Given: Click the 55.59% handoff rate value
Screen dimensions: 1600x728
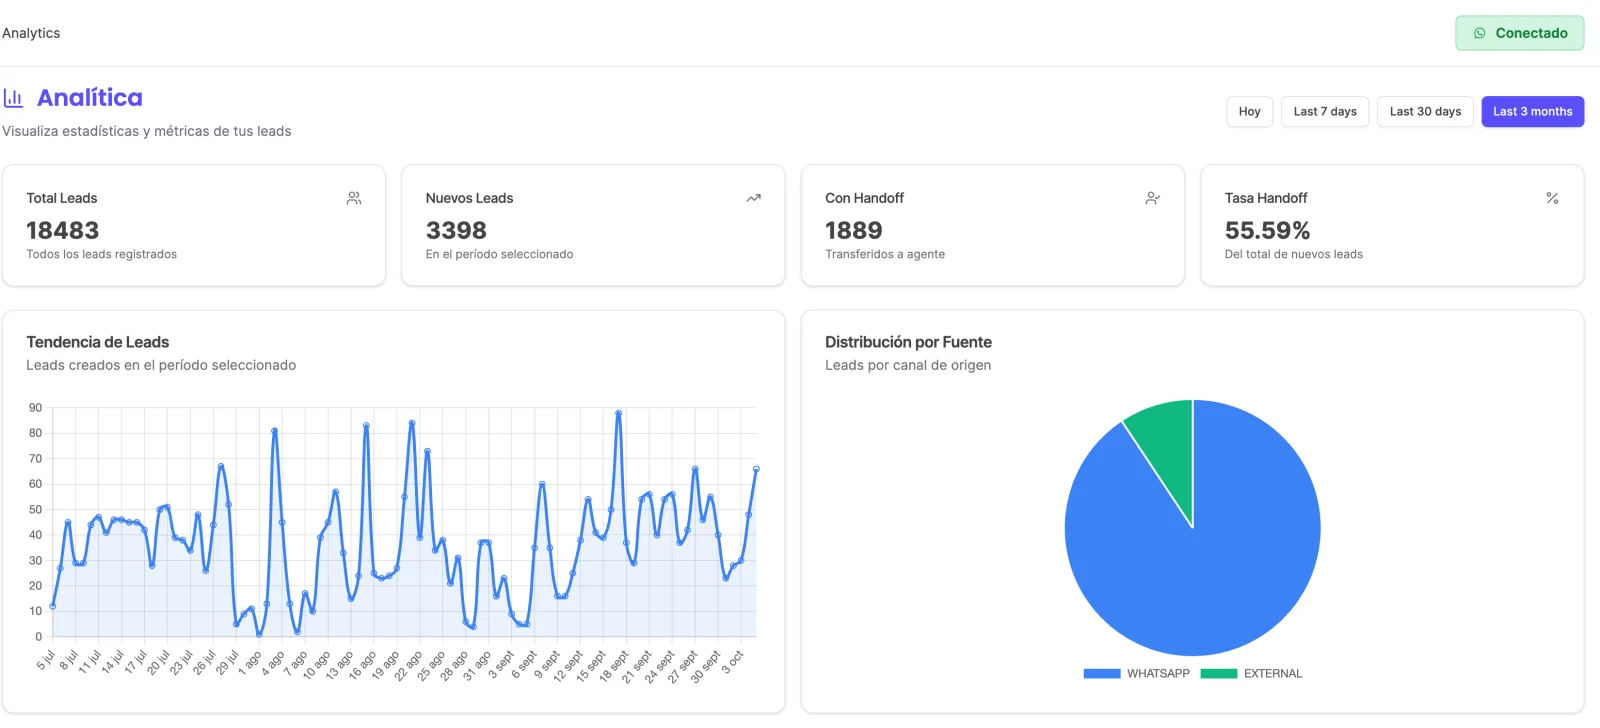Looking at the screenshot, I should [x=1267, y=230].
